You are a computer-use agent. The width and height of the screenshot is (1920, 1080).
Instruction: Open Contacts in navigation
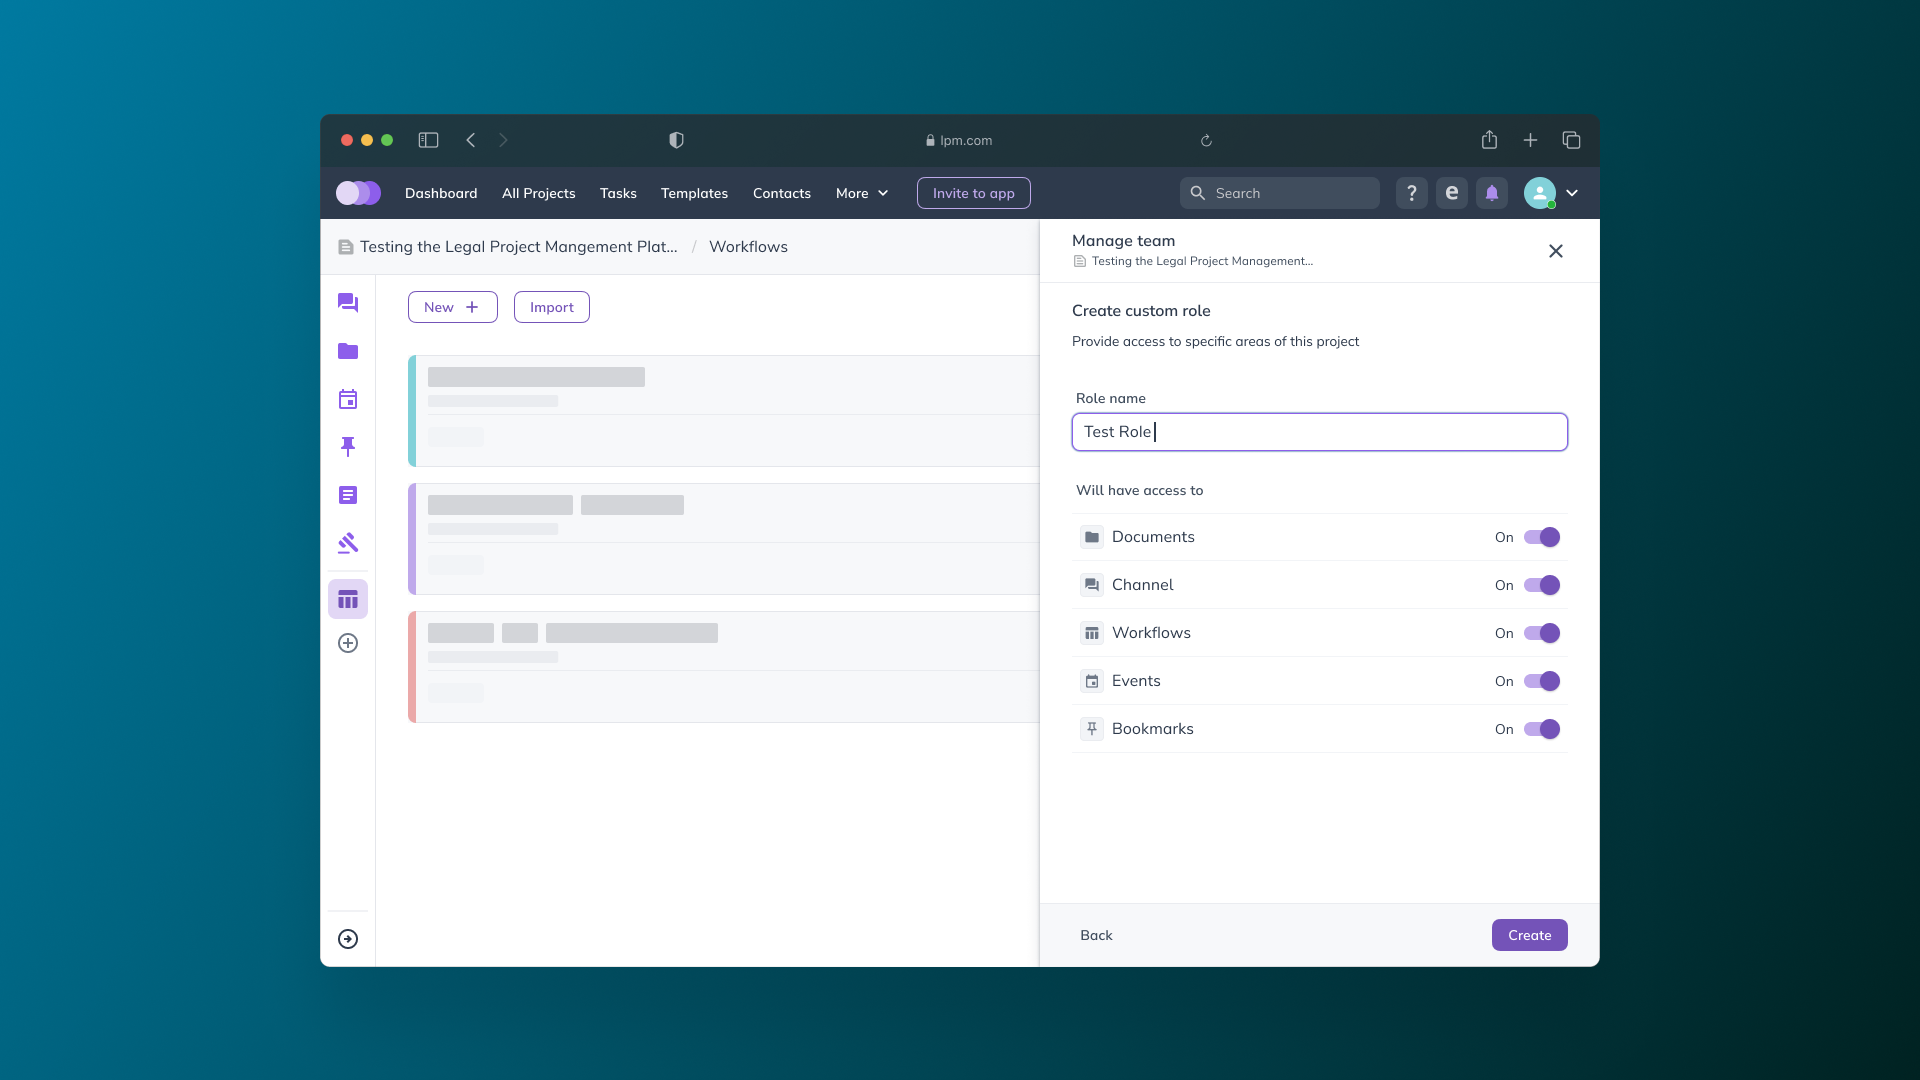click(x=782, y=193)
